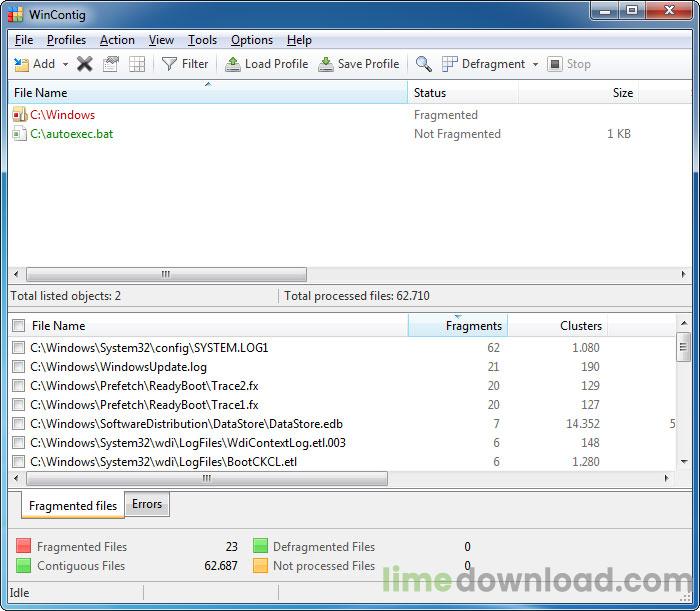Image resolution: width=700 pixels, height=611 pixels.
Task: Switch to the Errors tab
Action: pyautogui.click(x=147, y=504)
